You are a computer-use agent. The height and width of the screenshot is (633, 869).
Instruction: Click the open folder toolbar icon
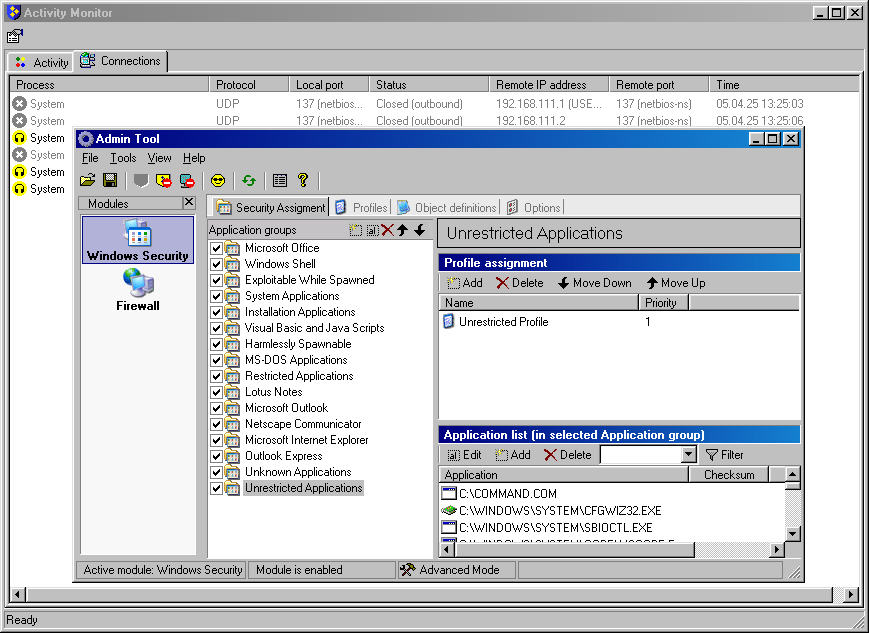click(x=88, y=181)
